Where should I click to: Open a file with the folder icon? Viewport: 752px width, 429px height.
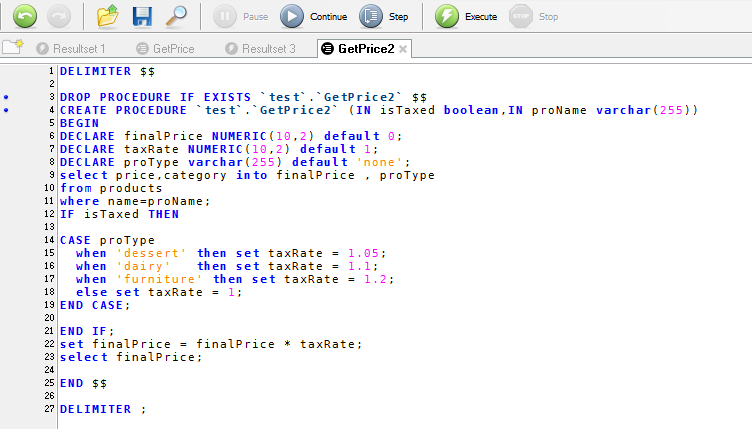tap(108, 16)
